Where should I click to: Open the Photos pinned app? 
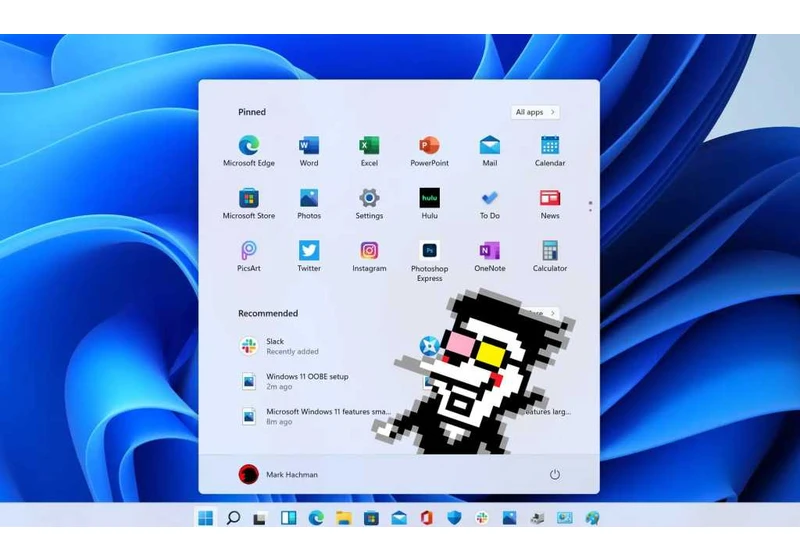pos(309,203)
